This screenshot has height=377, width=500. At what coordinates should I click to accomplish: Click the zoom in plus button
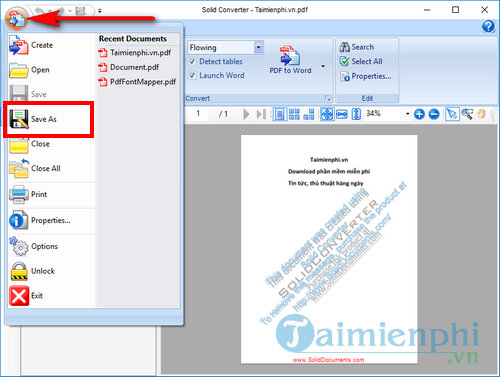[419, 114]
